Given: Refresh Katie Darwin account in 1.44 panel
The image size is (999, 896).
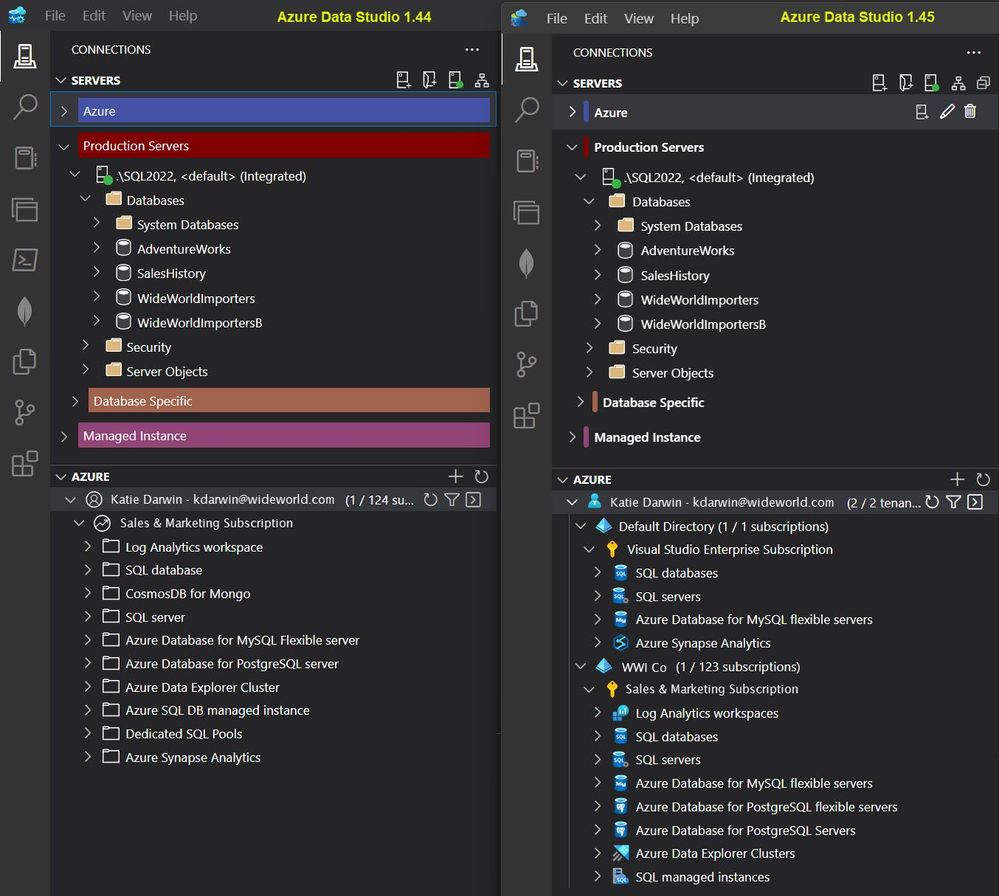Looking at the screenshot, I should coord(431,500).
